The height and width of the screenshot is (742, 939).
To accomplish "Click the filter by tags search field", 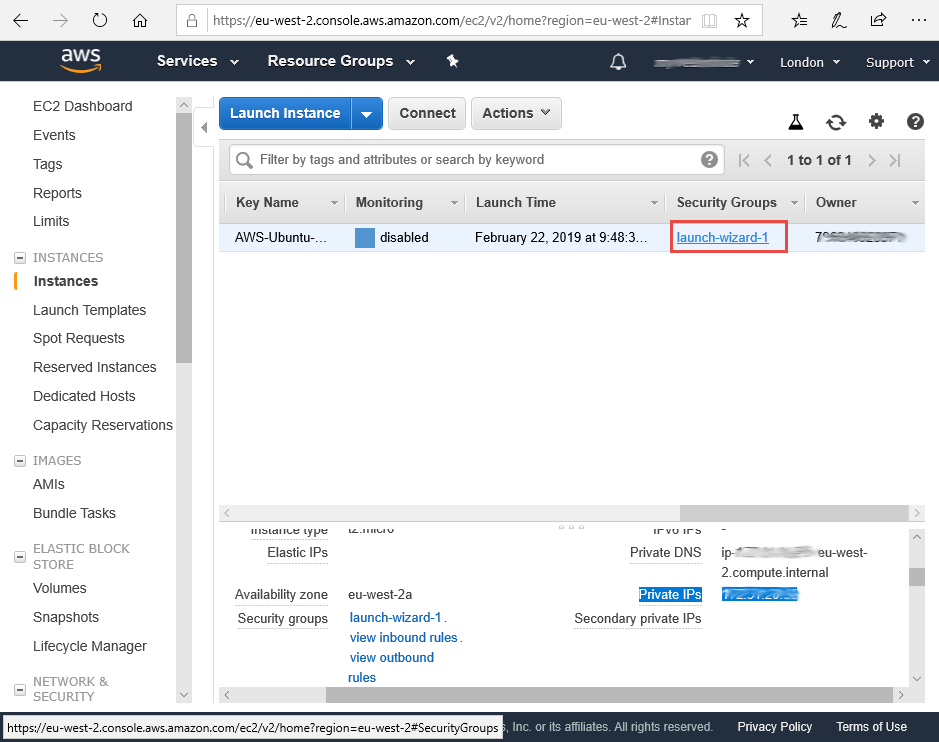I will 477,160.
